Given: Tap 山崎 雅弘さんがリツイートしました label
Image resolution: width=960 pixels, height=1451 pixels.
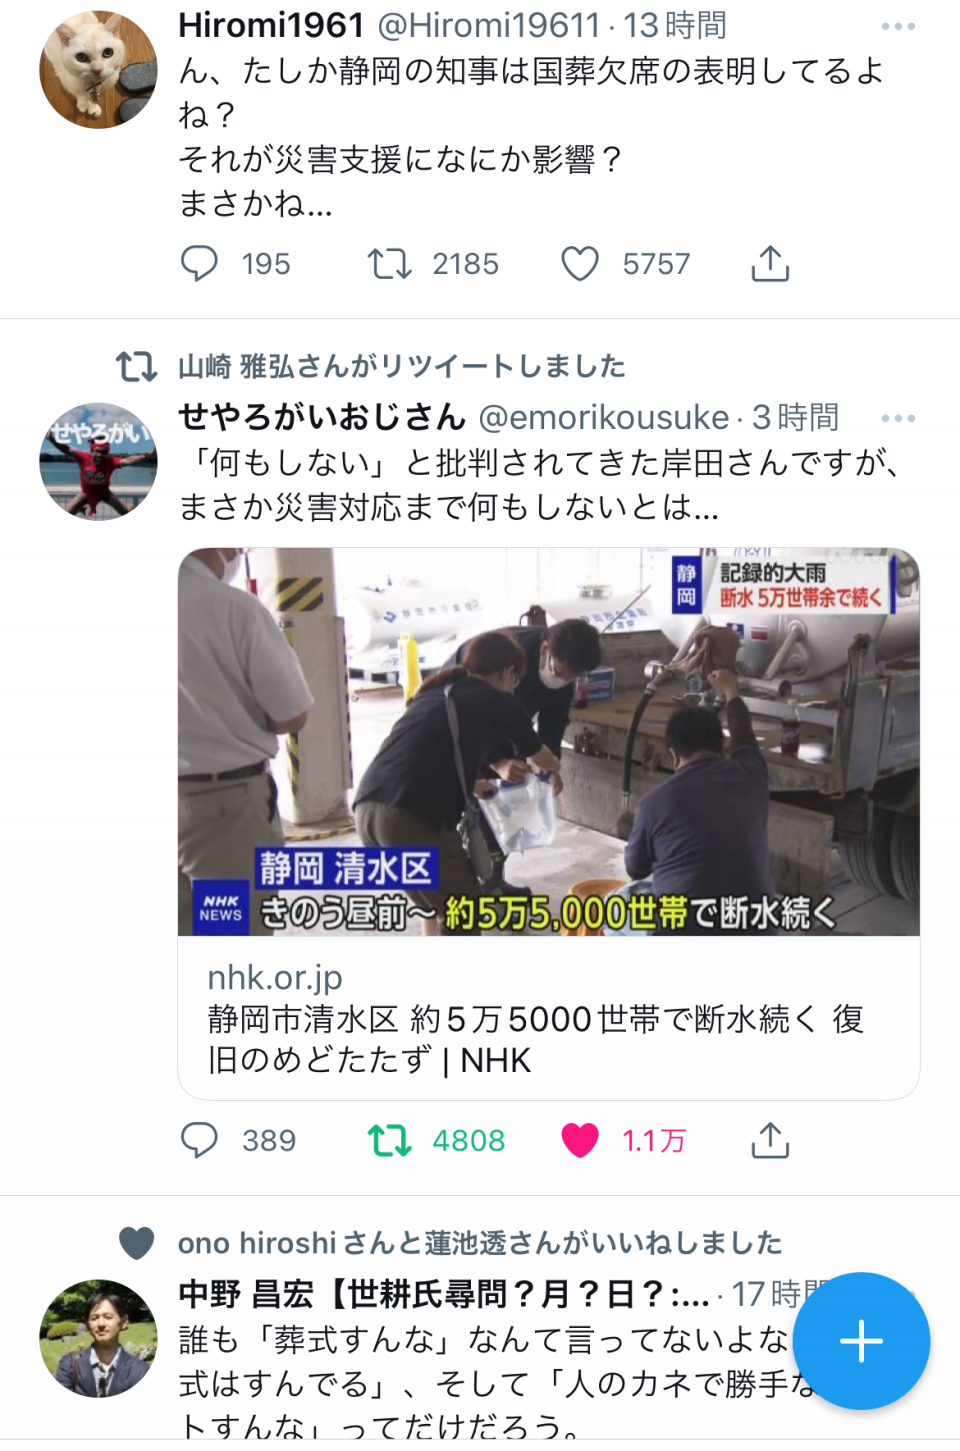Looking at the screenshot, I should [x=402, y=367].
